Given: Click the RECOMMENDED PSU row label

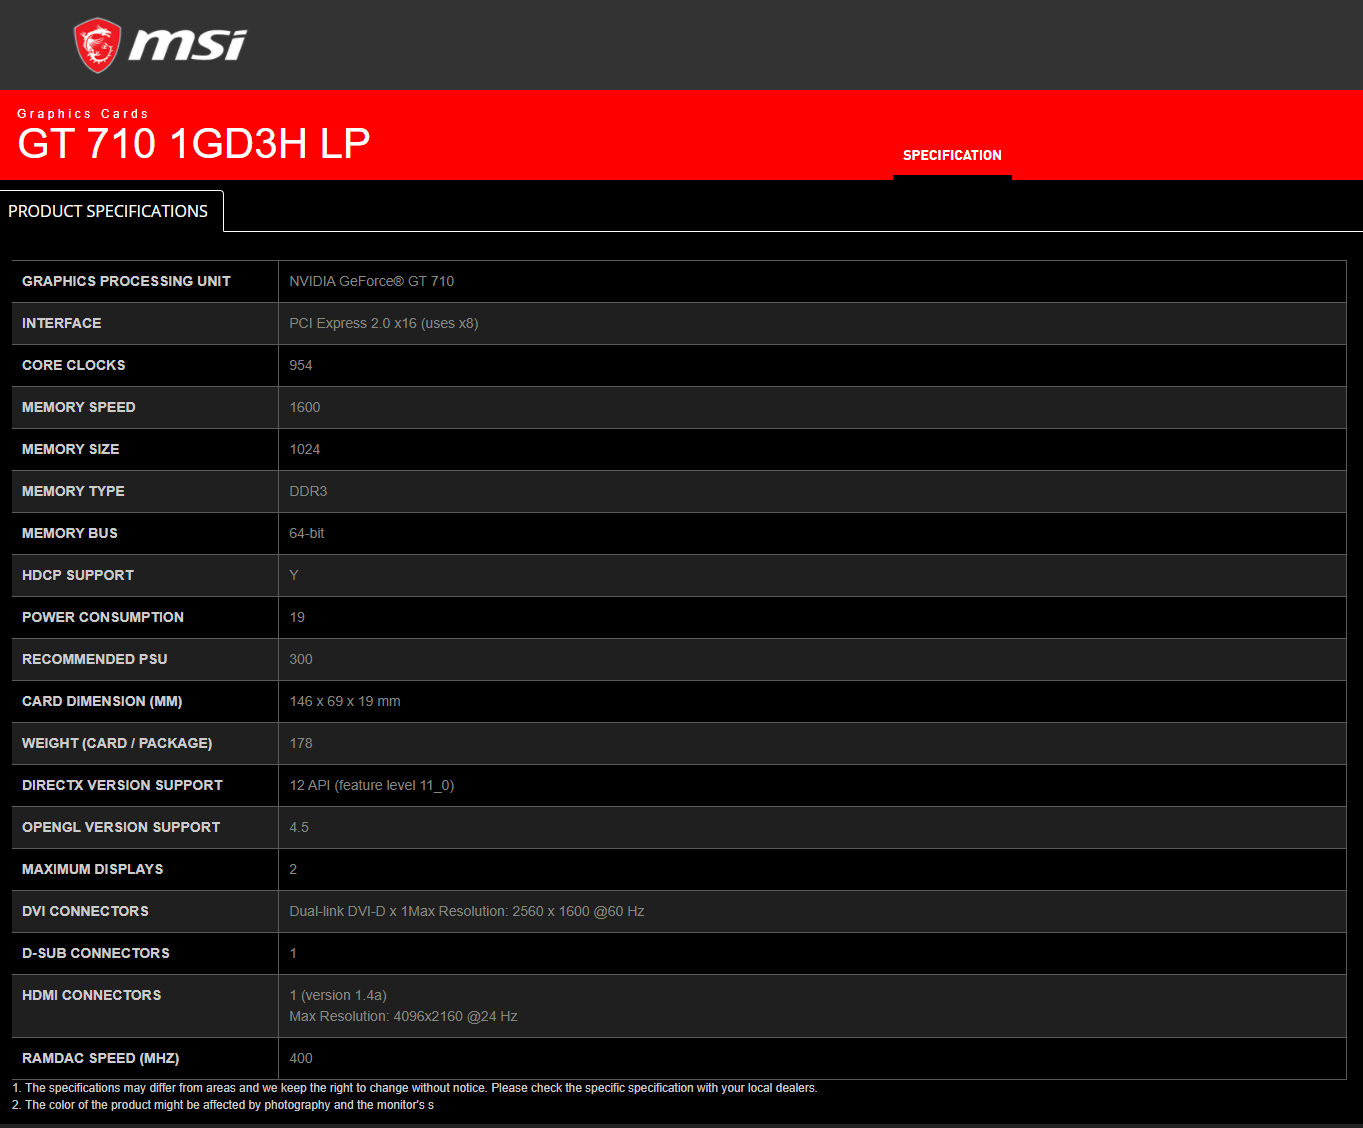Looking at the screenshot, I should click(95, 659).
